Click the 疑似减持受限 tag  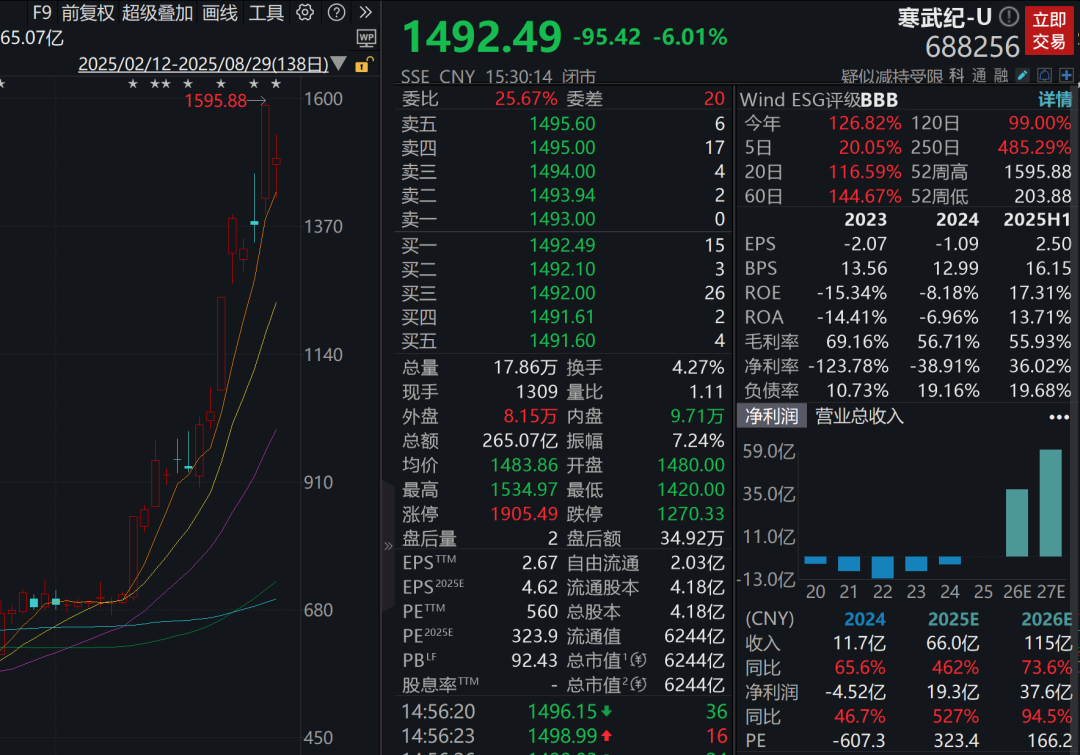pos(891,76)
